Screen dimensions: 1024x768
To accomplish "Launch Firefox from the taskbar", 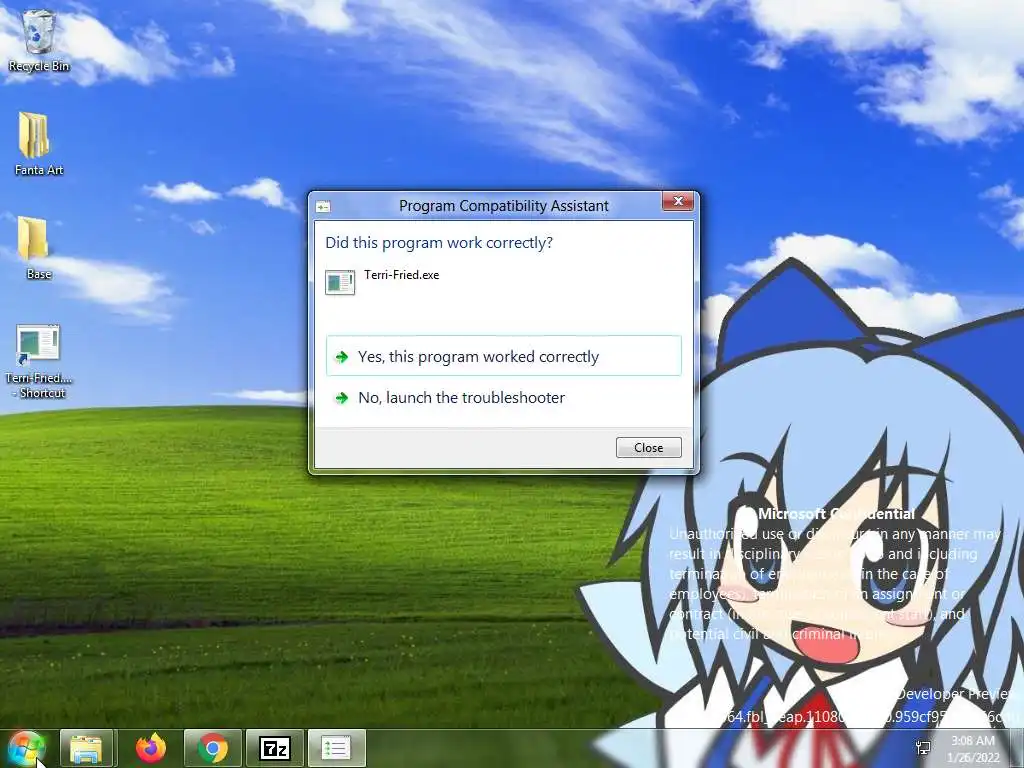I will click(x=150, y=748).
